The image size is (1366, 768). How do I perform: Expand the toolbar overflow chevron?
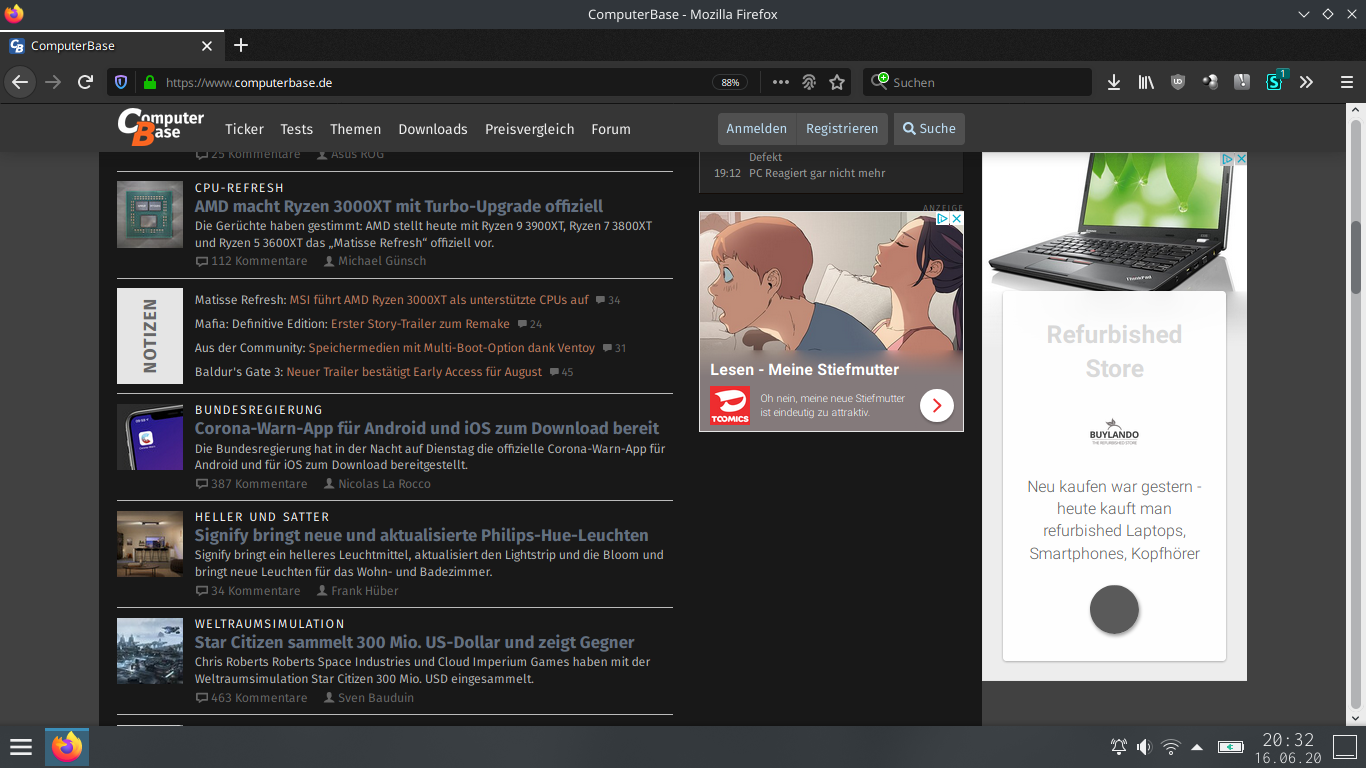(1306, 82)
